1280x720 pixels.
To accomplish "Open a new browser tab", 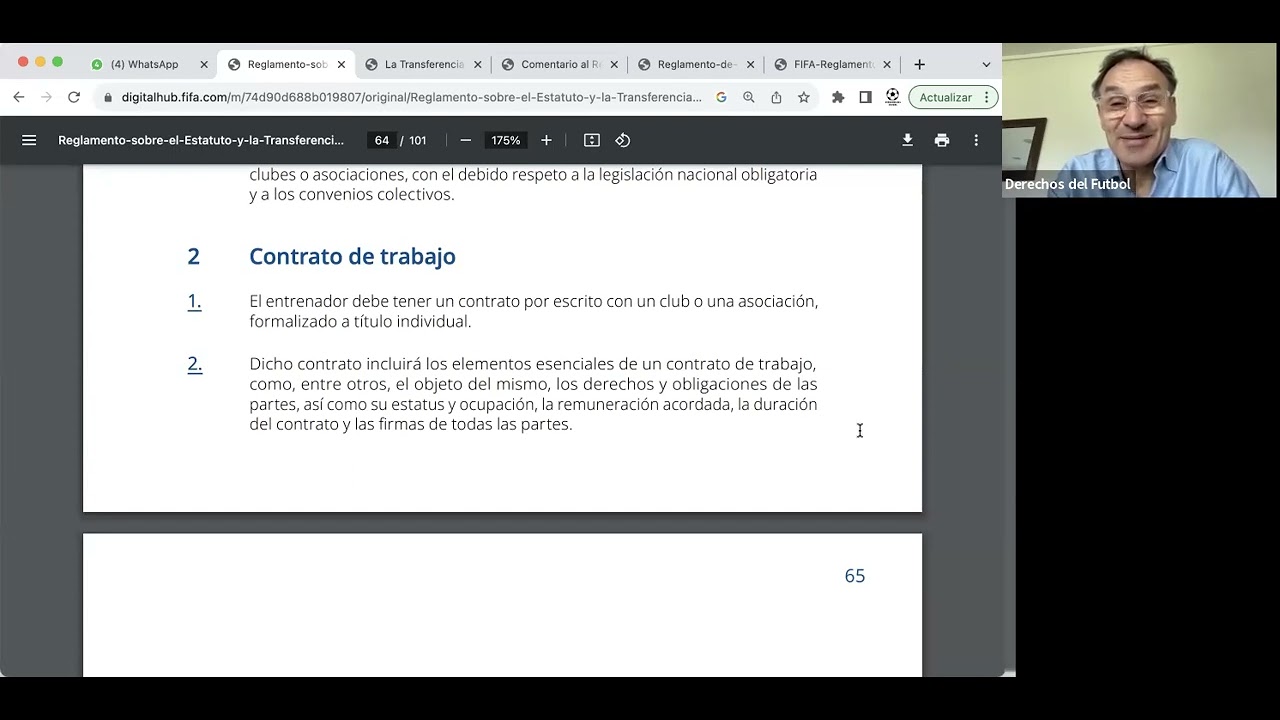I will (919, 64).
